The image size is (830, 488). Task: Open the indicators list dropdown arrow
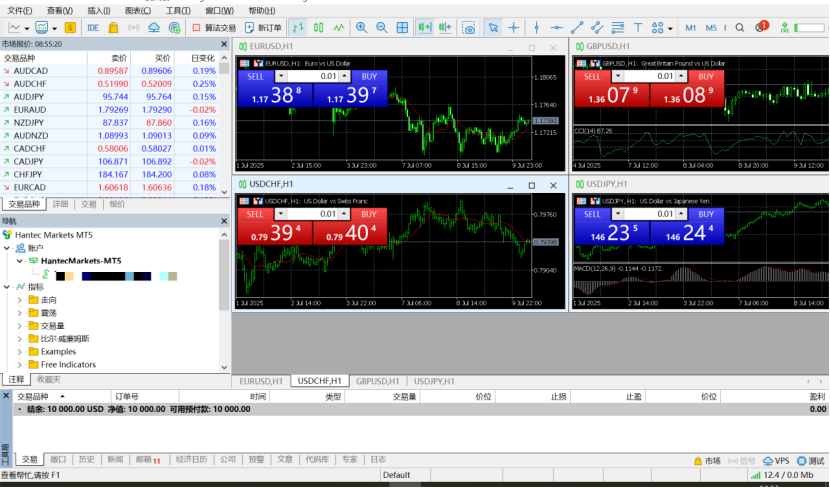pos(54,29)
